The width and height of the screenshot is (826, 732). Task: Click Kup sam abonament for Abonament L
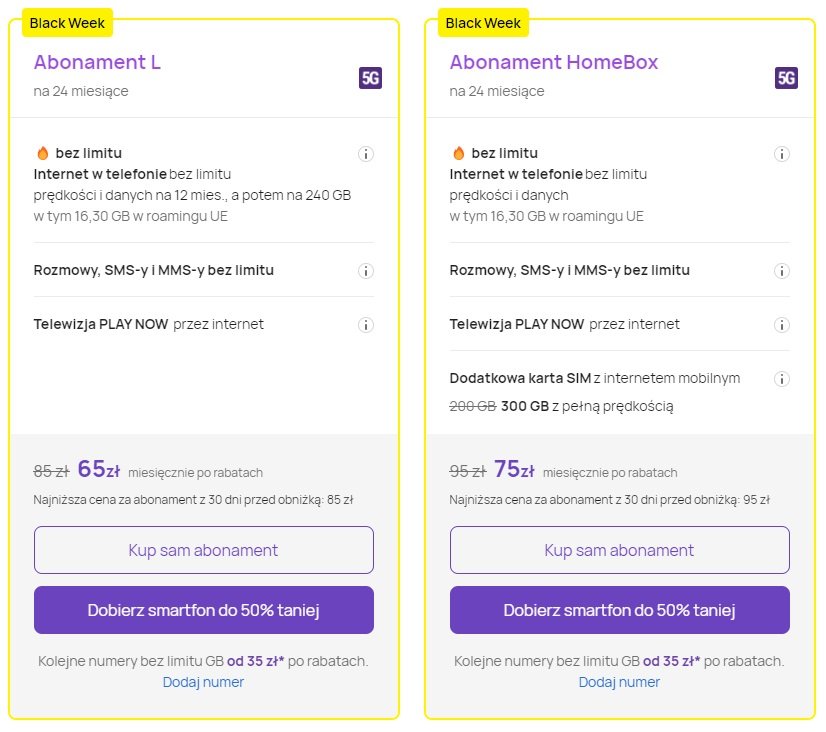[204, 550]
